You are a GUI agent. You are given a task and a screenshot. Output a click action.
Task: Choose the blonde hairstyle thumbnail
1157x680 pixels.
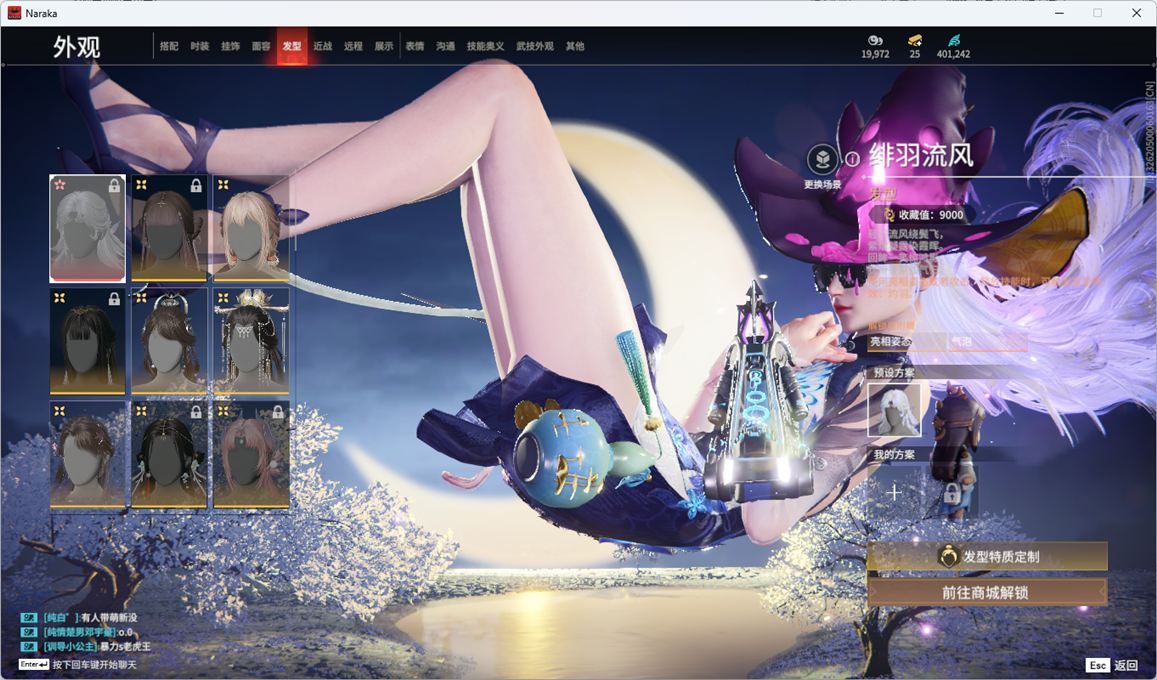251,229
